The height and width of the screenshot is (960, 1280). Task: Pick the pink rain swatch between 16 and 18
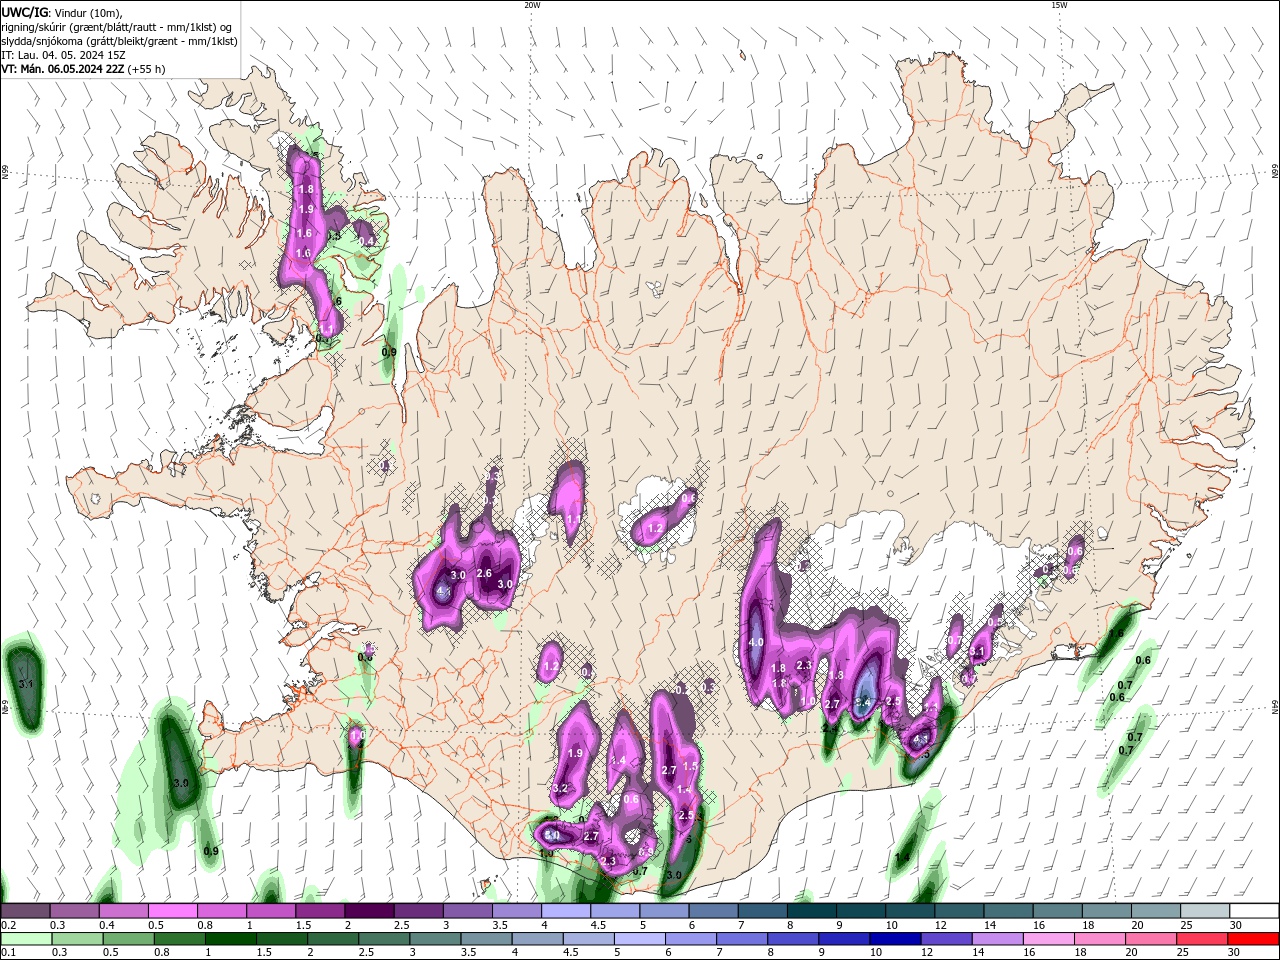point(1050,939)
